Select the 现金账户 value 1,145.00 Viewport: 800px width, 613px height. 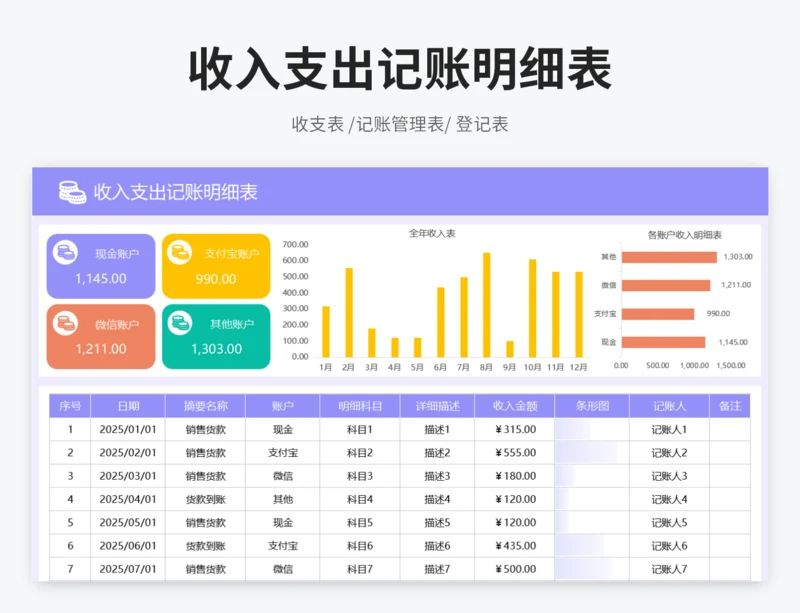(x=101, y=279)
